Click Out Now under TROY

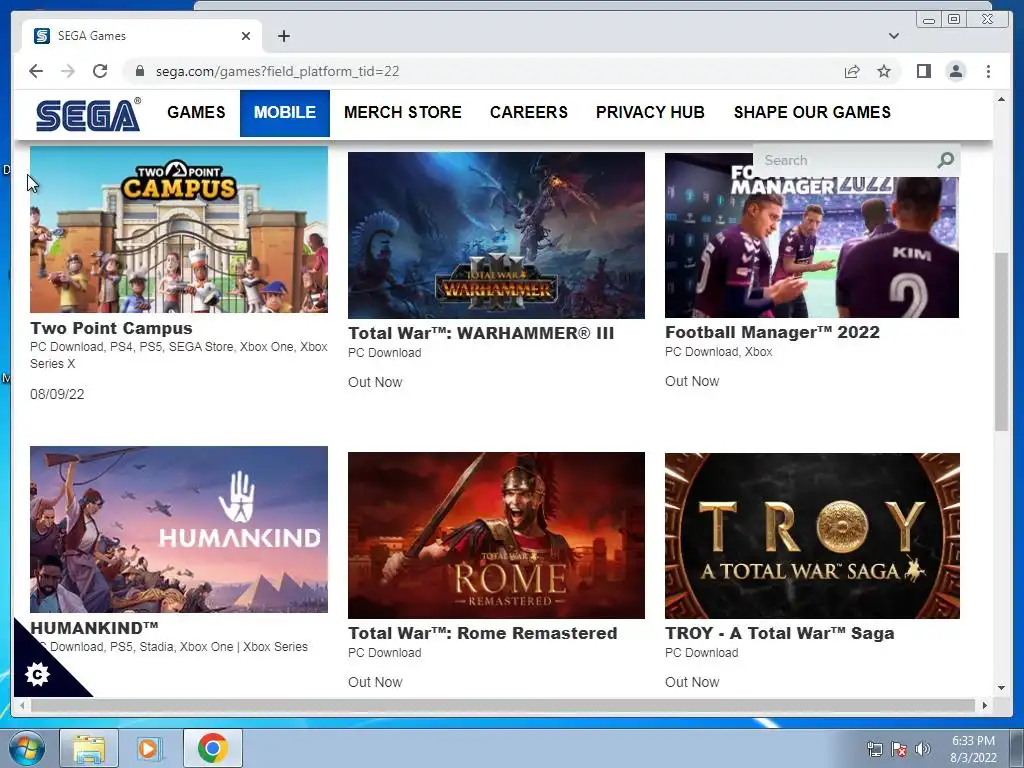(x=692, y=682)
